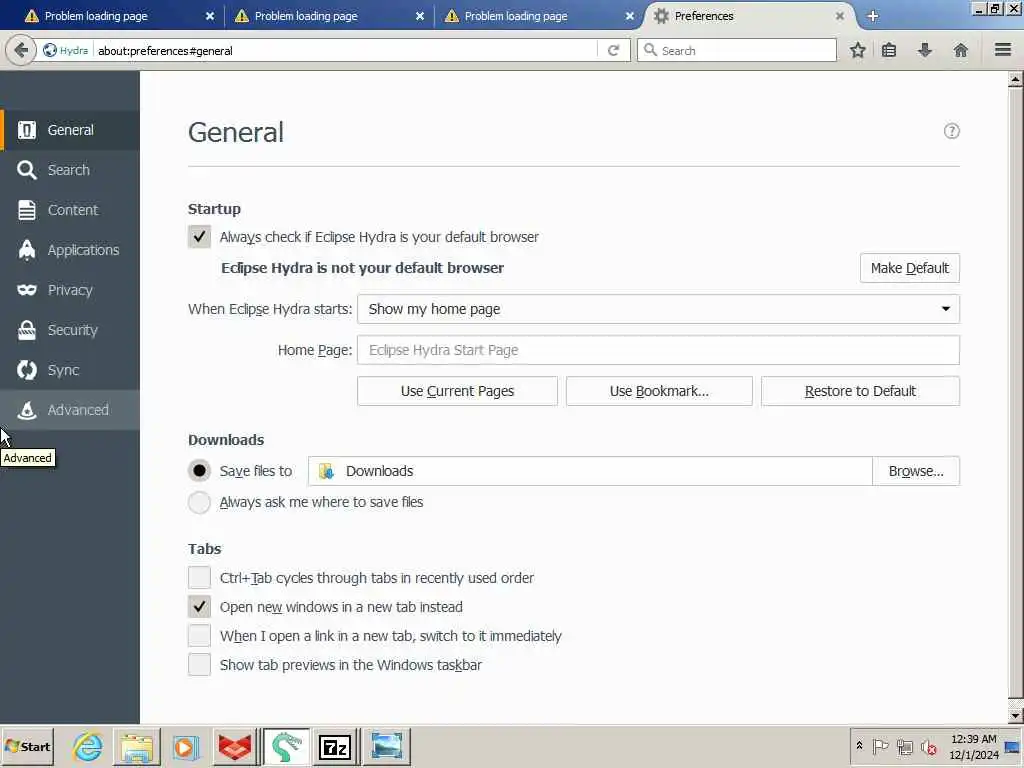Click Browse... for download folder

tap(916, 471)
